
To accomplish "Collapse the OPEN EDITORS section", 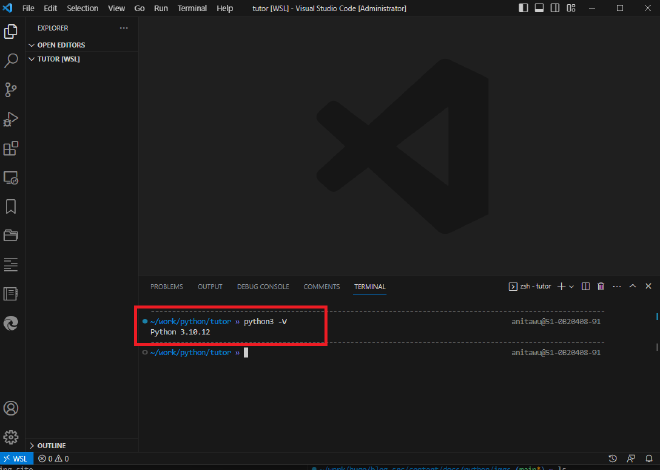I will [82, 45].
